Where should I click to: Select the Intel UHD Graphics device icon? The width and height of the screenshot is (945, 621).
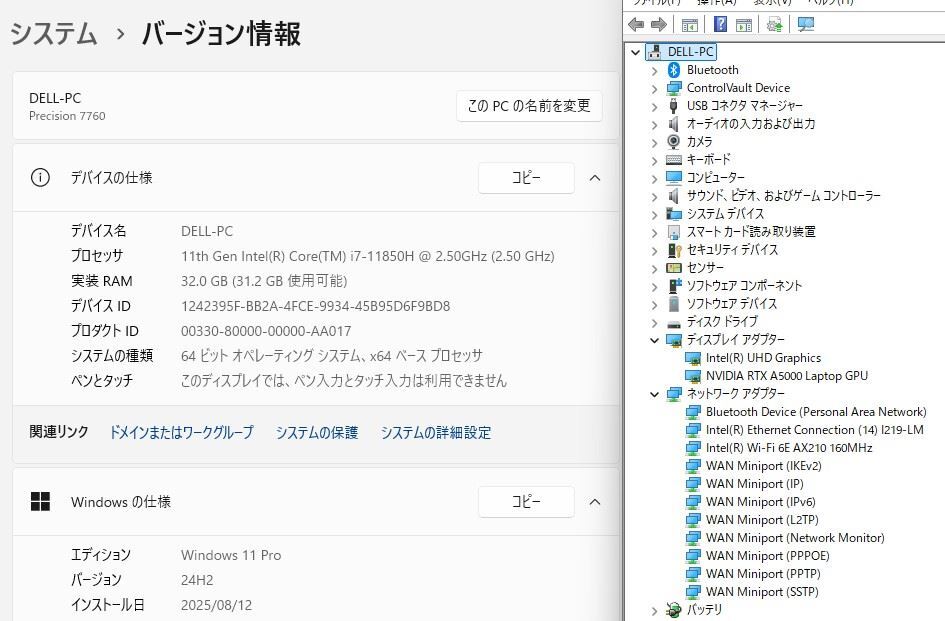click(x=693, y=357)
